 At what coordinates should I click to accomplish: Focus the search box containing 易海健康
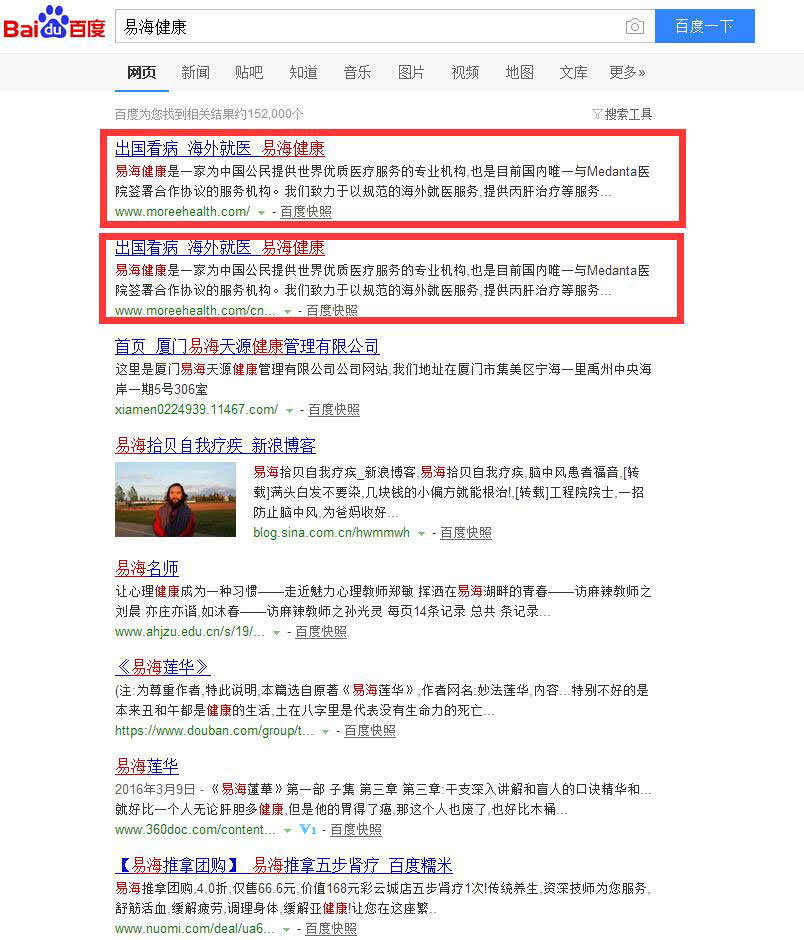(x=385, y=26)
